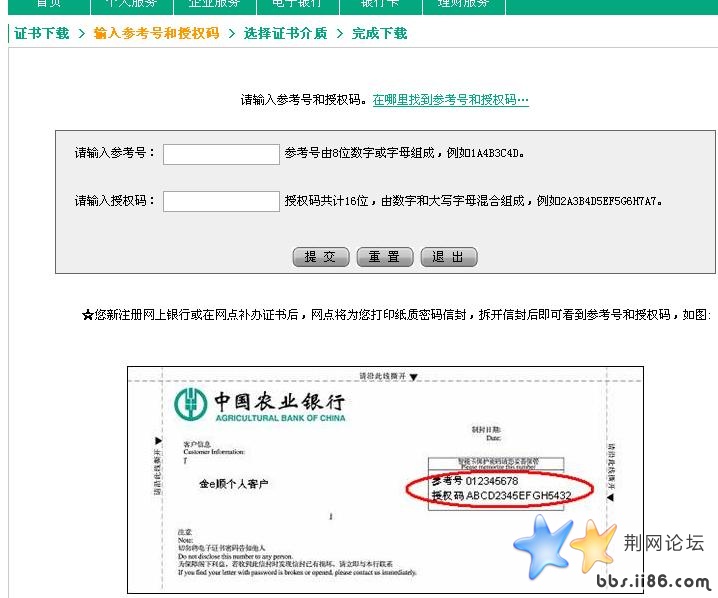Click the hint text with example 1A4B3C4D

tap(404, 153)
